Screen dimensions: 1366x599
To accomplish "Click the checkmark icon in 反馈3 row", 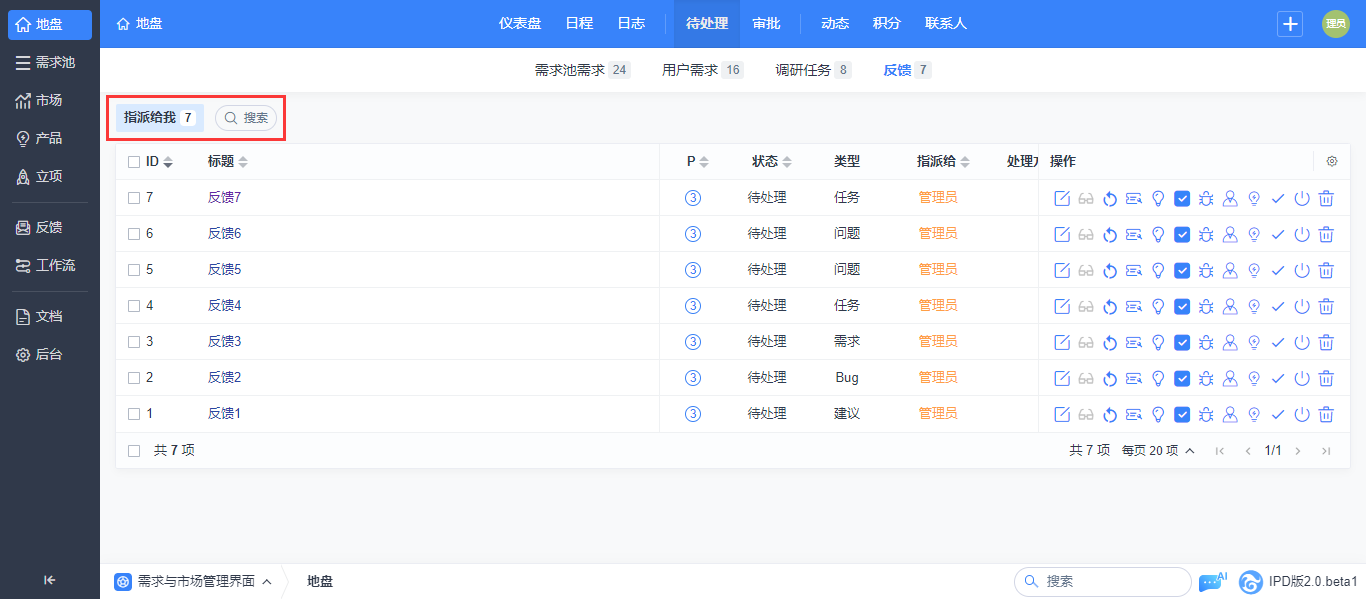I will [x=1278, y=342].
